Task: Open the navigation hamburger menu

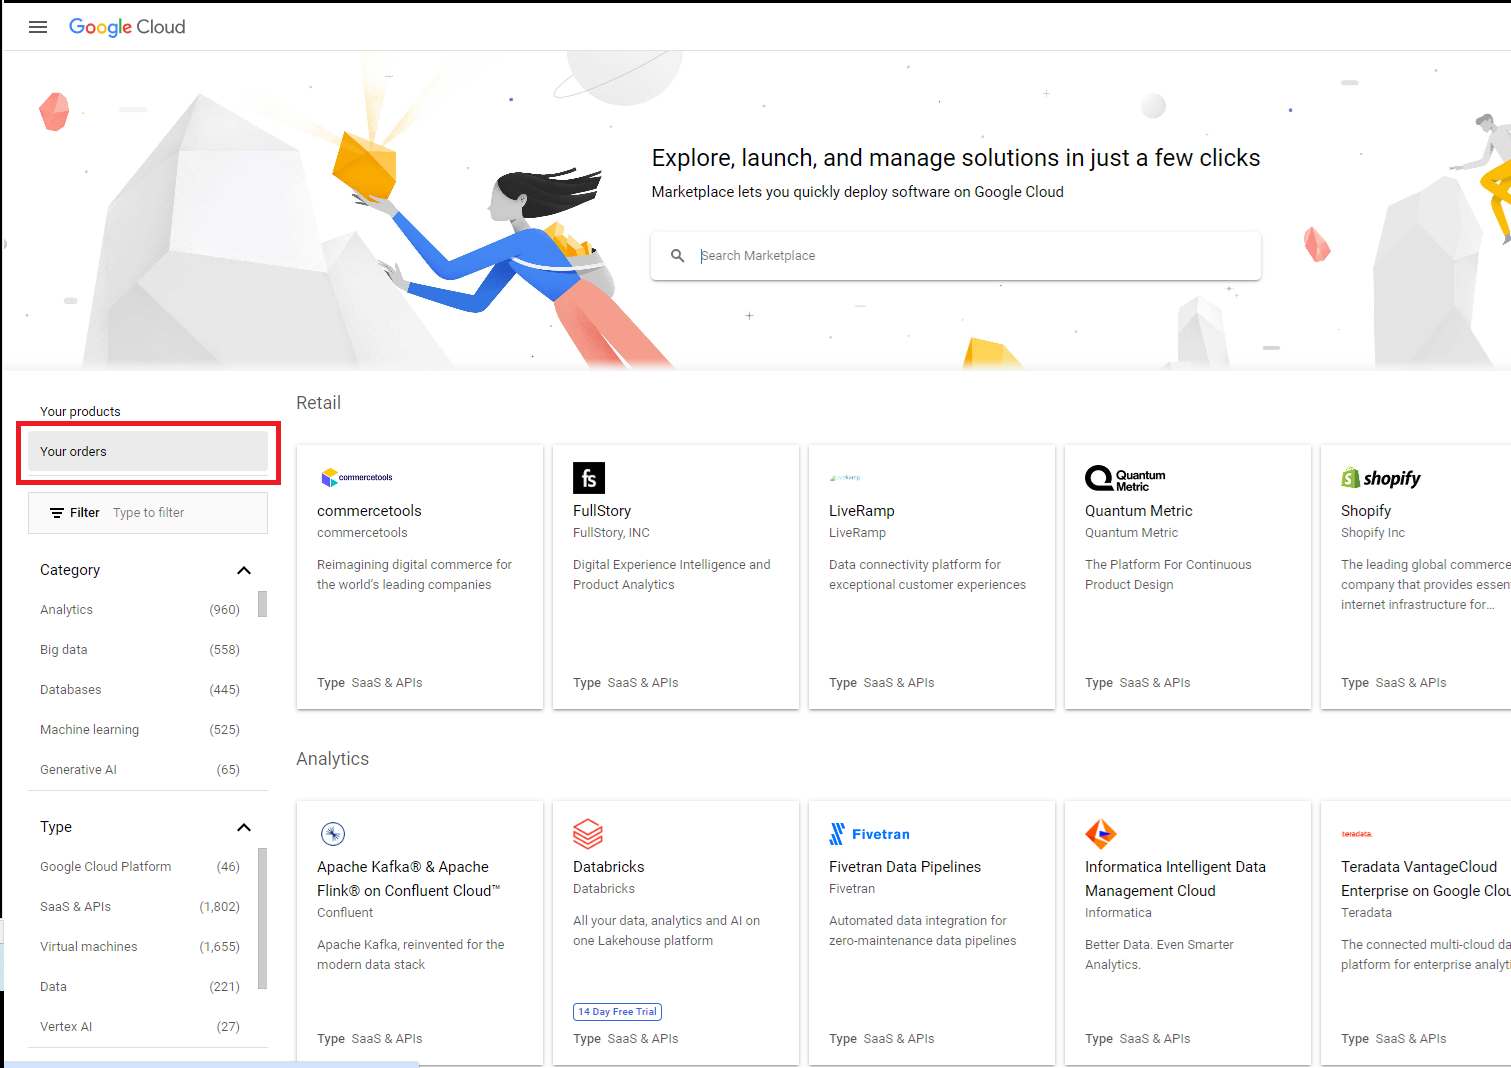Action: click(38, 27)
